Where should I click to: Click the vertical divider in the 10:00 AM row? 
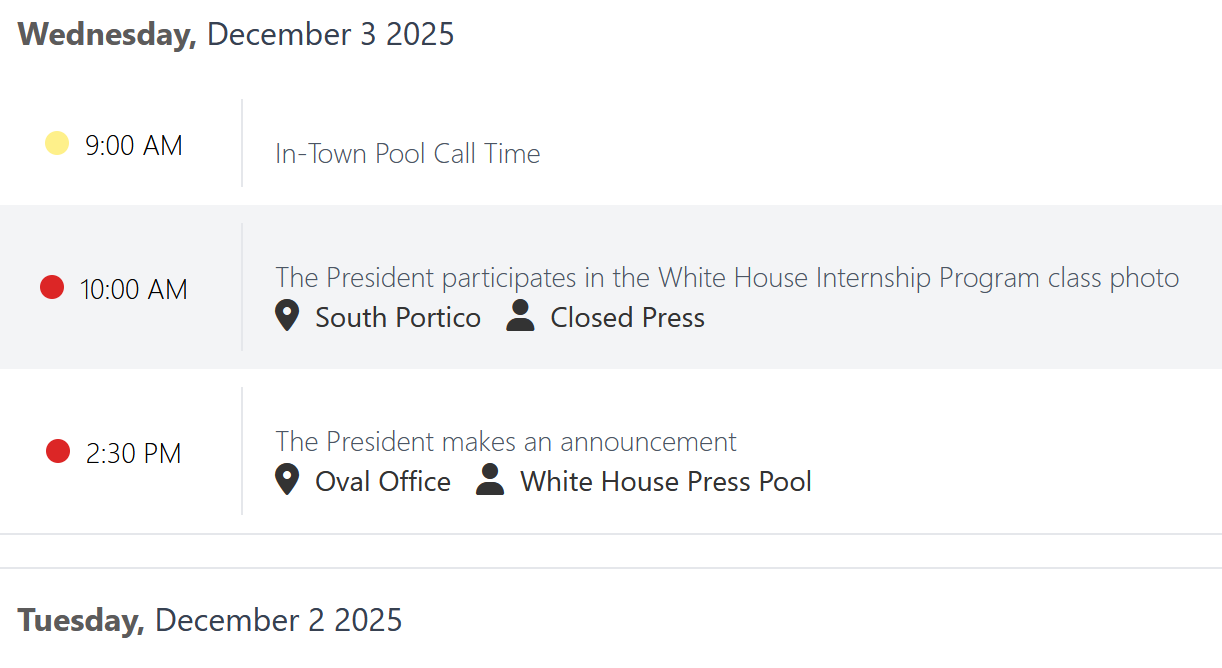[242, 287]
